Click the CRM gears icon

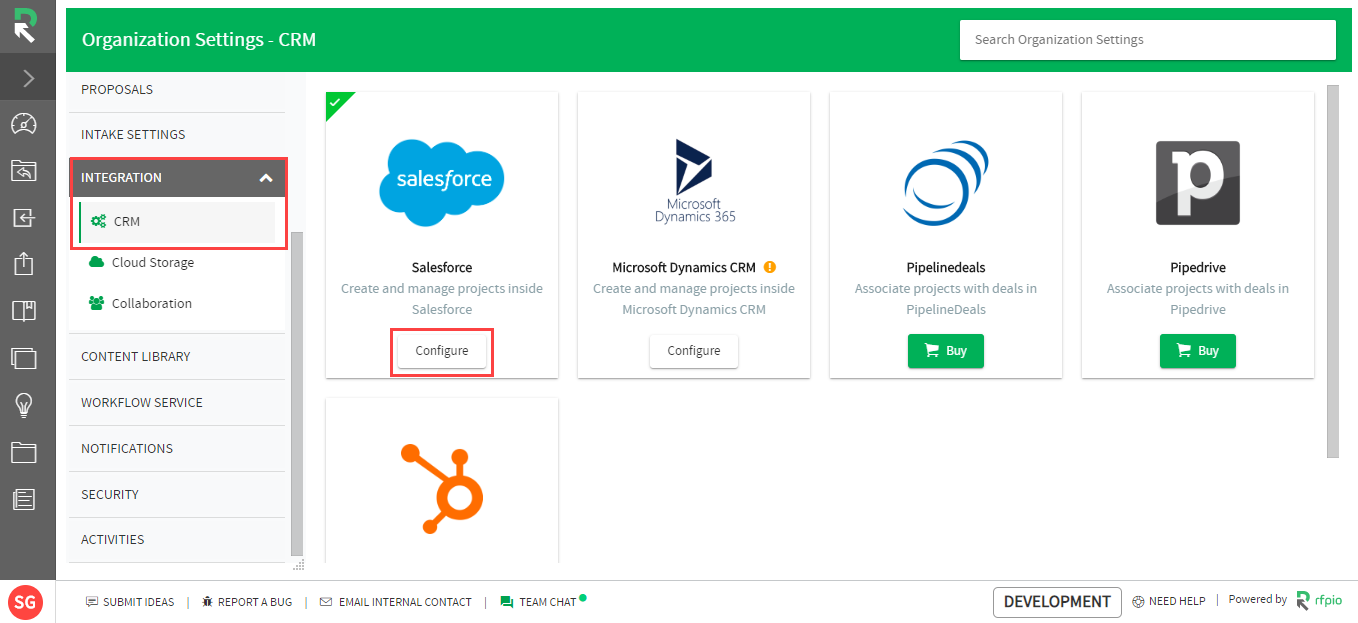[98, 221]
